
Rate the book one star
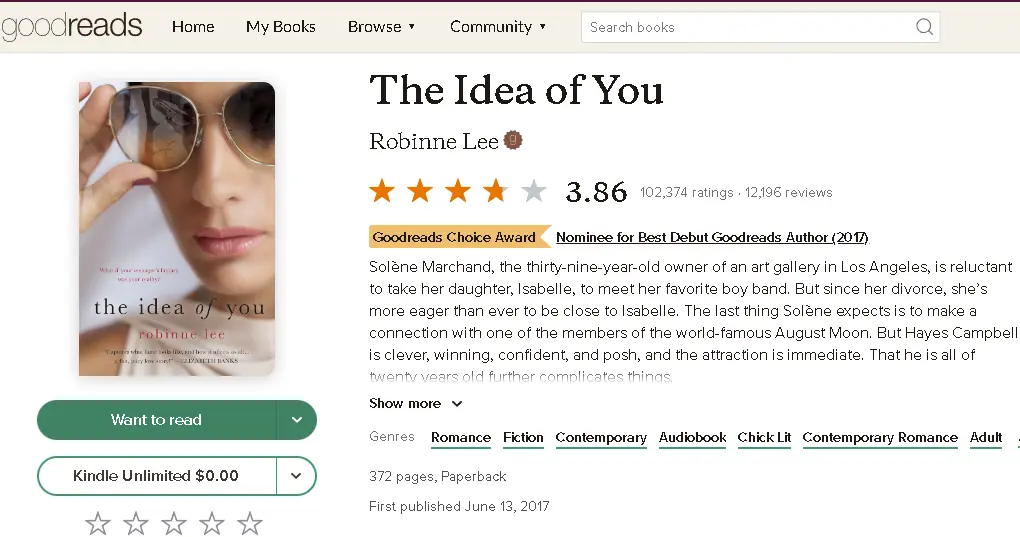[x=98, y=523]
